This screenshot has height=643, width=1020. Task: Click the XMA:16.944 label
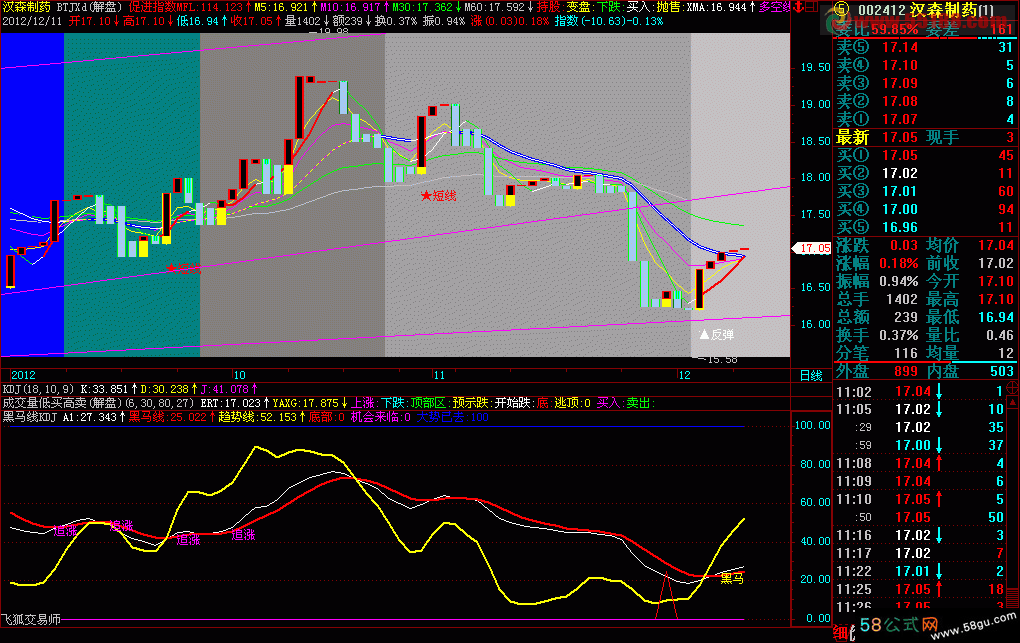[x=716, y=7]
